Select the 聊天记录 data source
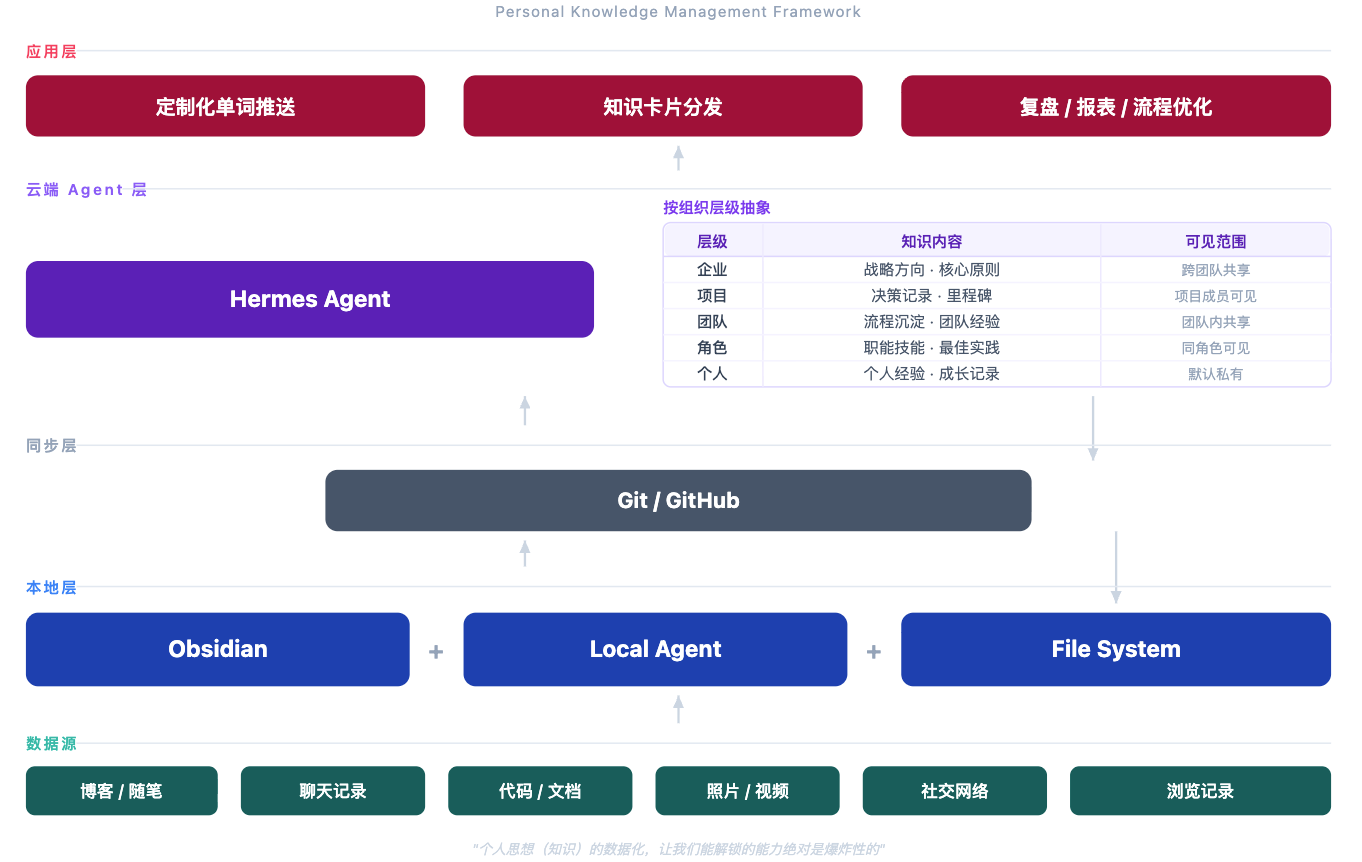The height and width of the screenshot is (862, 1362). (x=332, y=791)
